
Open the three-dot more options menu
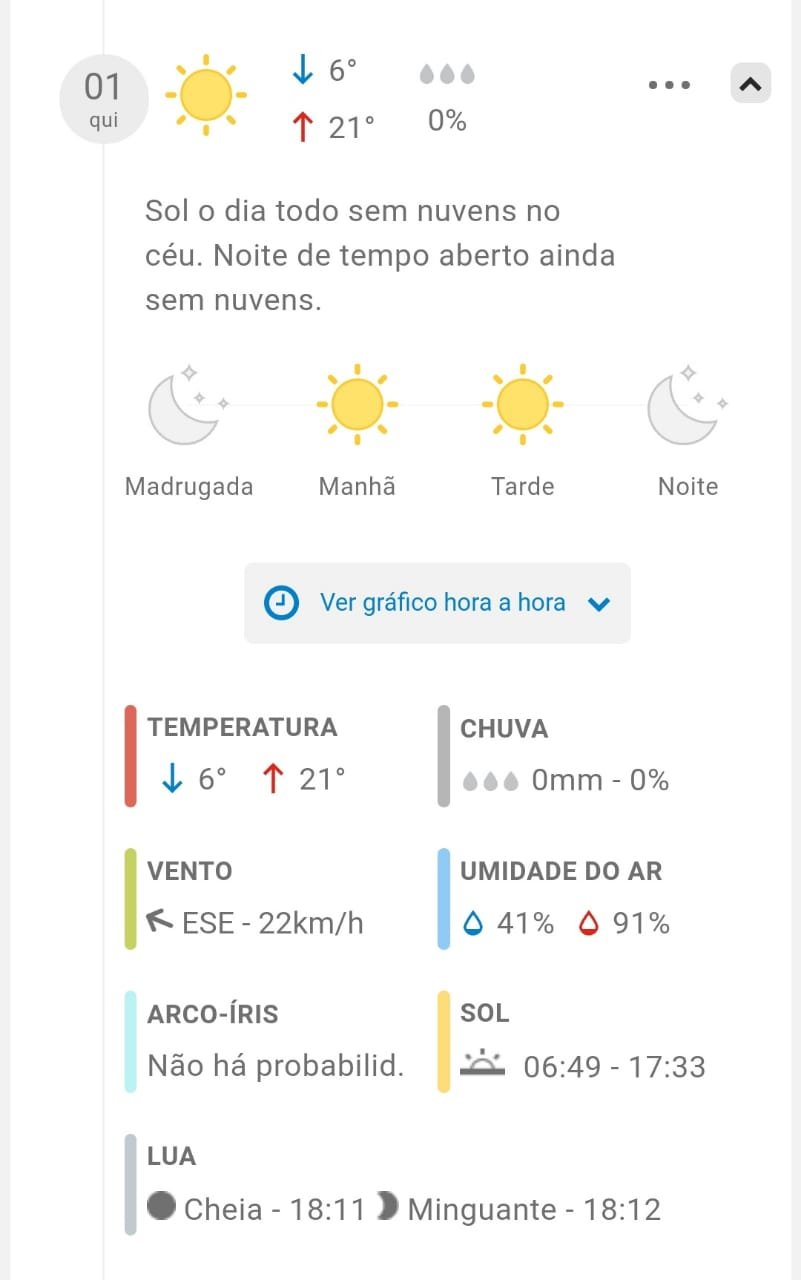669,85
